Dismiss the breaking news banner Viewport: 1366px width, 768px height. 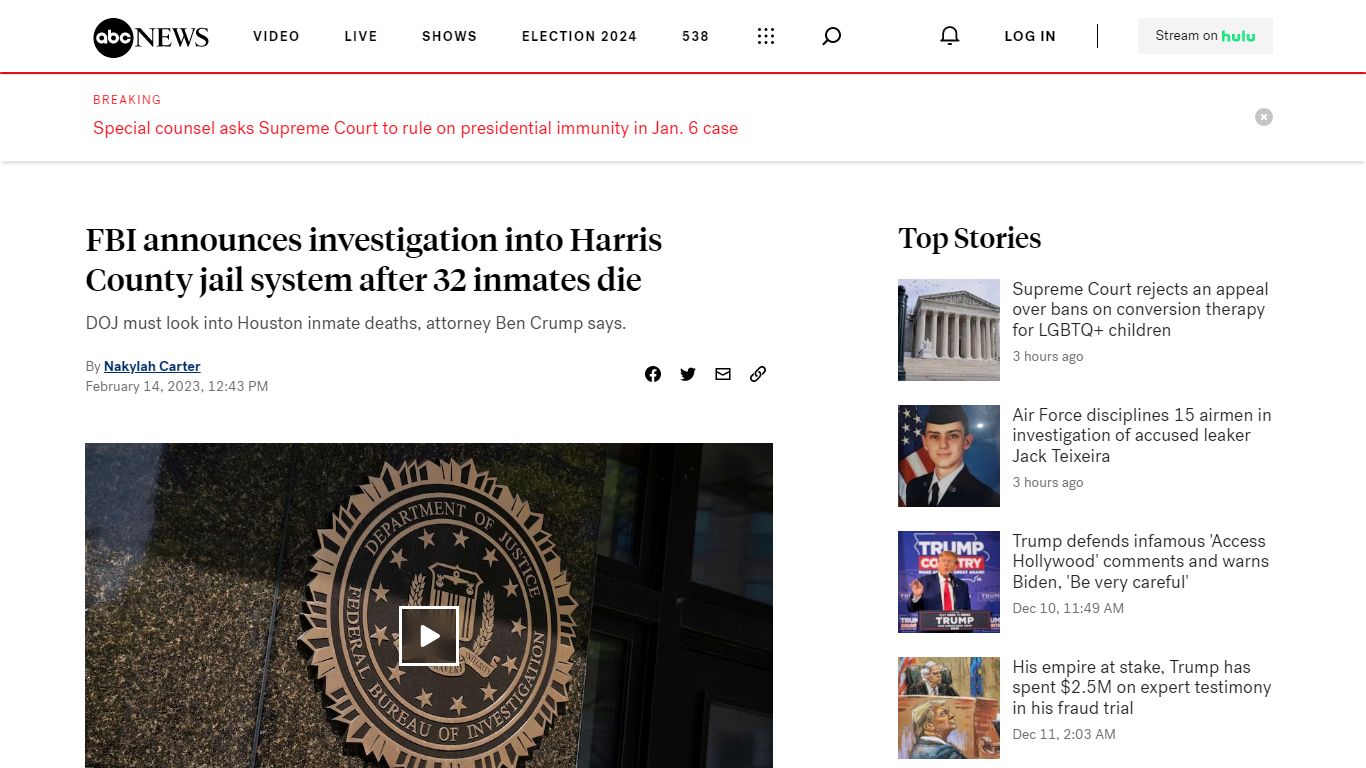pos(1264,117)
